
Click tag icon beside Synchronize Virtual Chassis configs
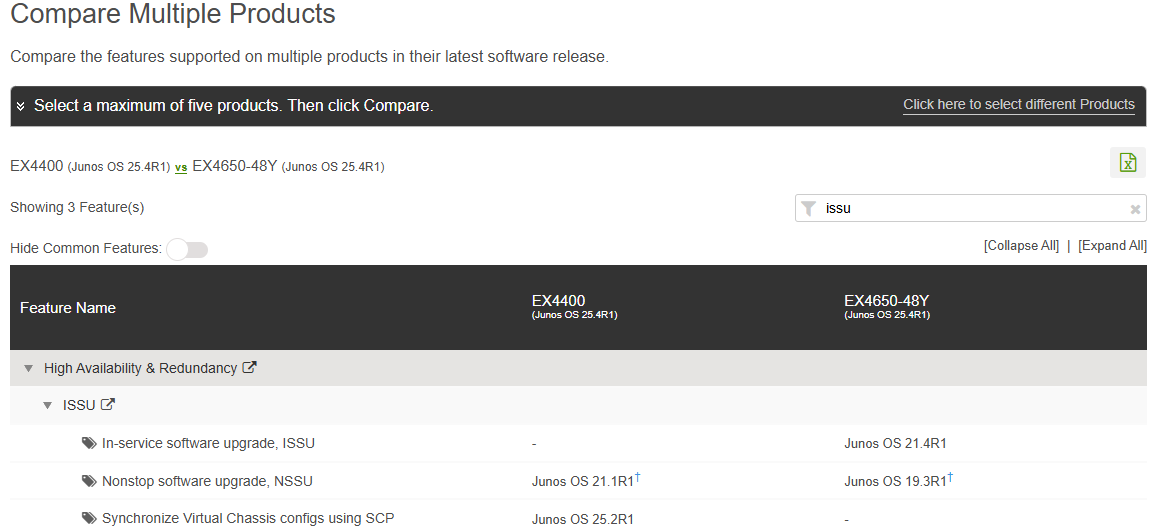[x=90, y=518]
